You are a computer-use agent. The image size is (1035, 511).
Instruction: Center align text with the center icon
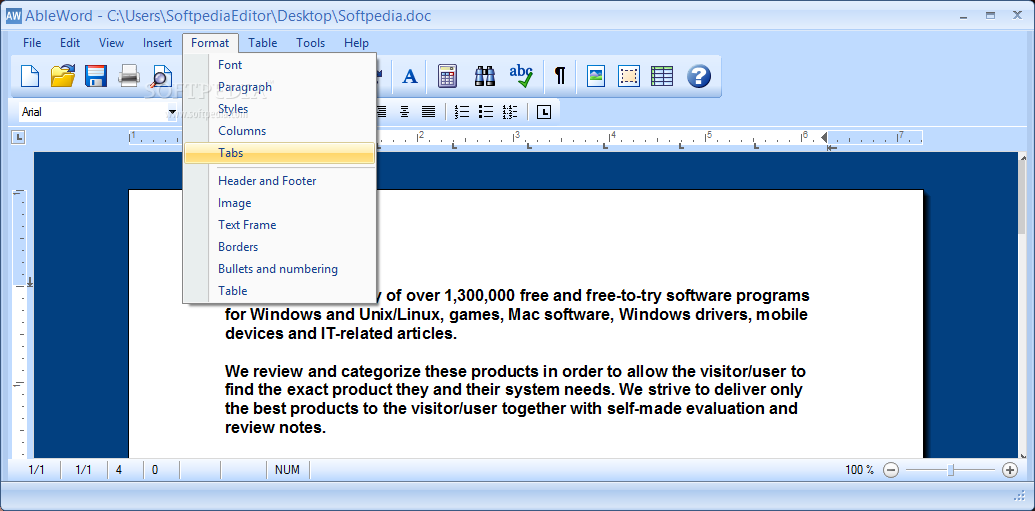(405, 112)
